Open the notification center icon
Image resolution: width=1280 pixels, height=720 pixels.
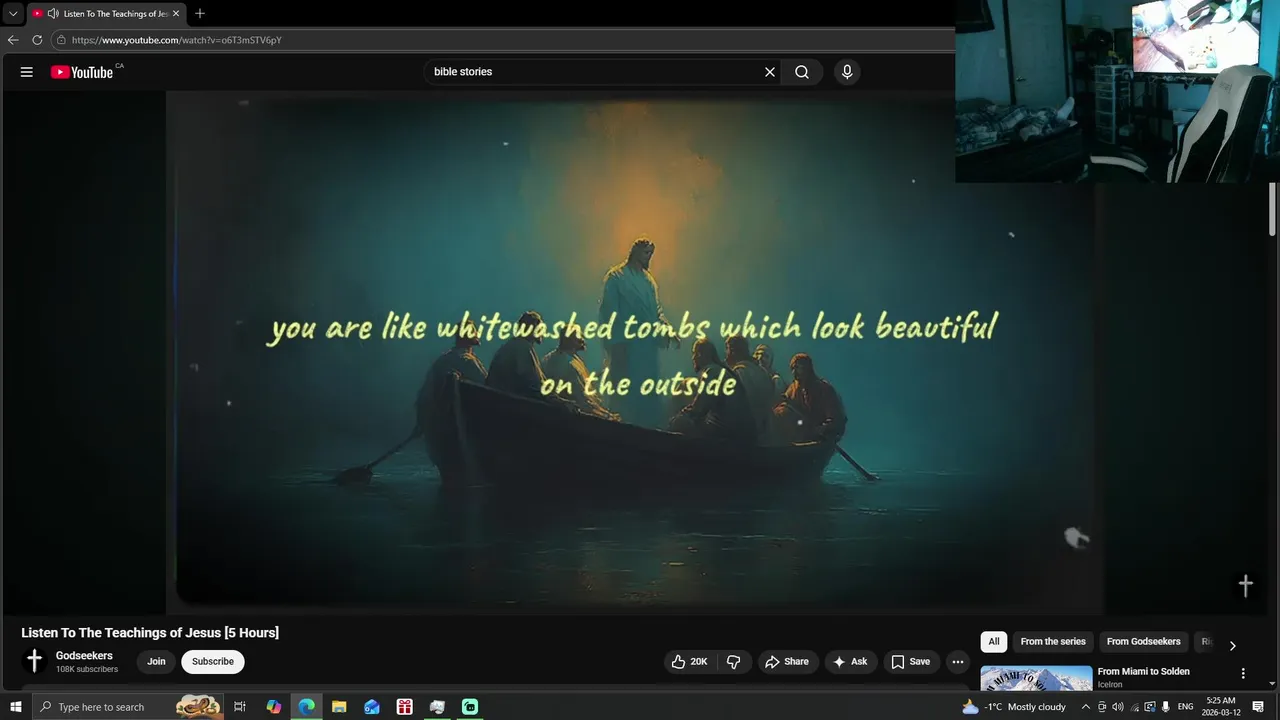pos(1257,707)
